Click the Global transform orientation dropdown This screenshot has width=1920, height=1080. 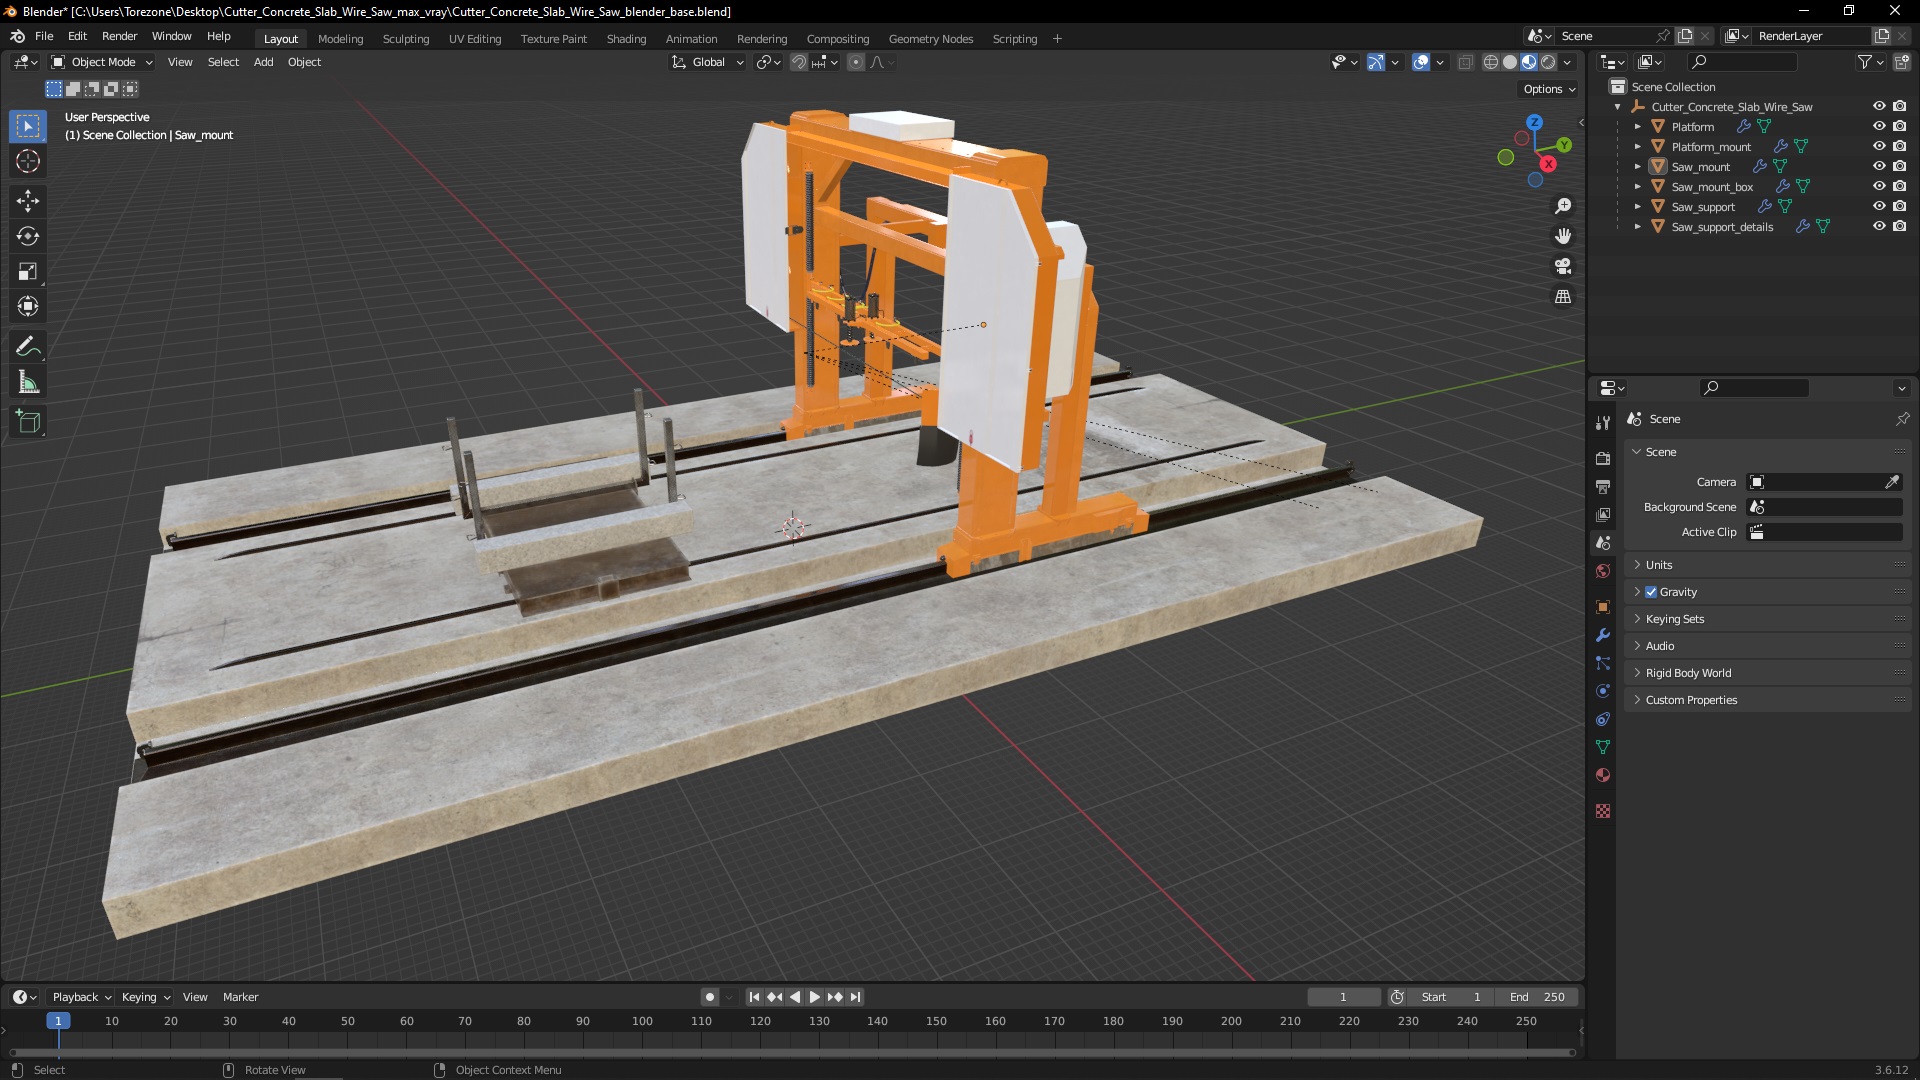coord(700,61)
